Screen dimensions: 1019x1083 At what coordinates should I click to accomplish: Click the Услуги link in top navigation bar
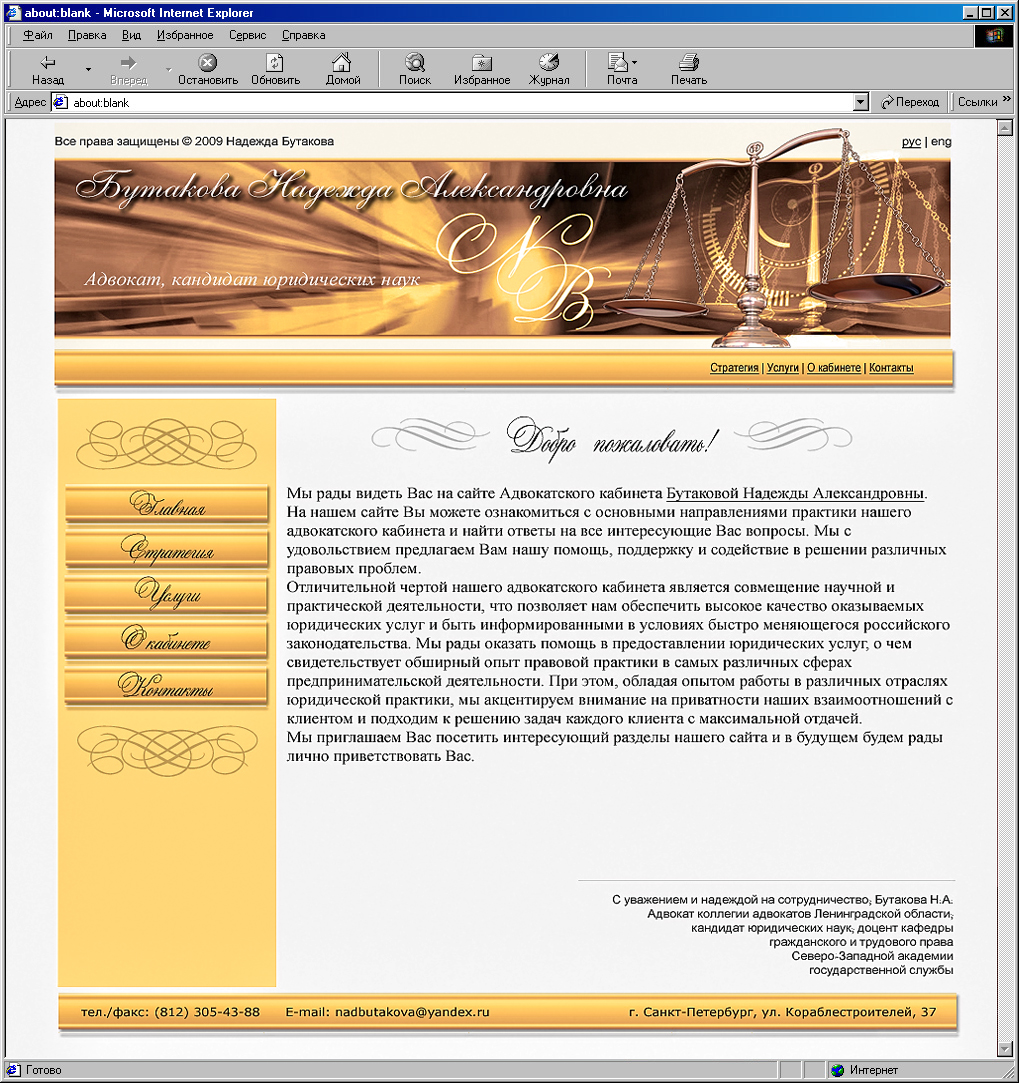tap(782, 368)
